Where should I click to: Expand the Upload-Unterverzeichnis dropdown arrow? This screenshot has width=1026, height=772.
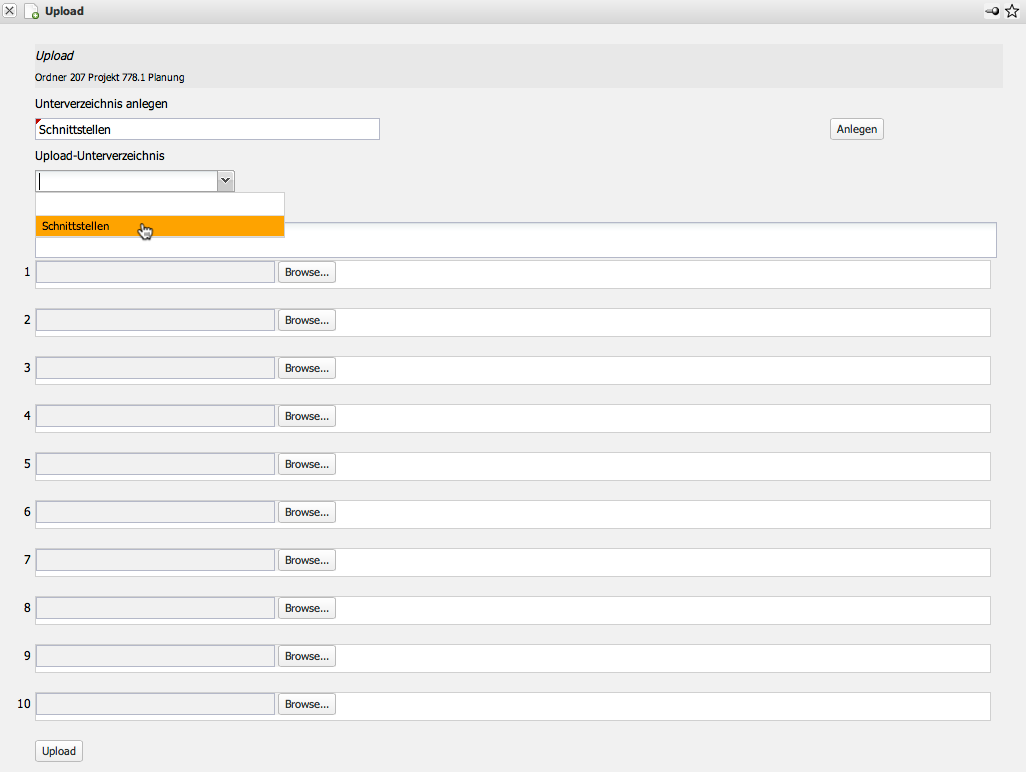tap(225, 181)
